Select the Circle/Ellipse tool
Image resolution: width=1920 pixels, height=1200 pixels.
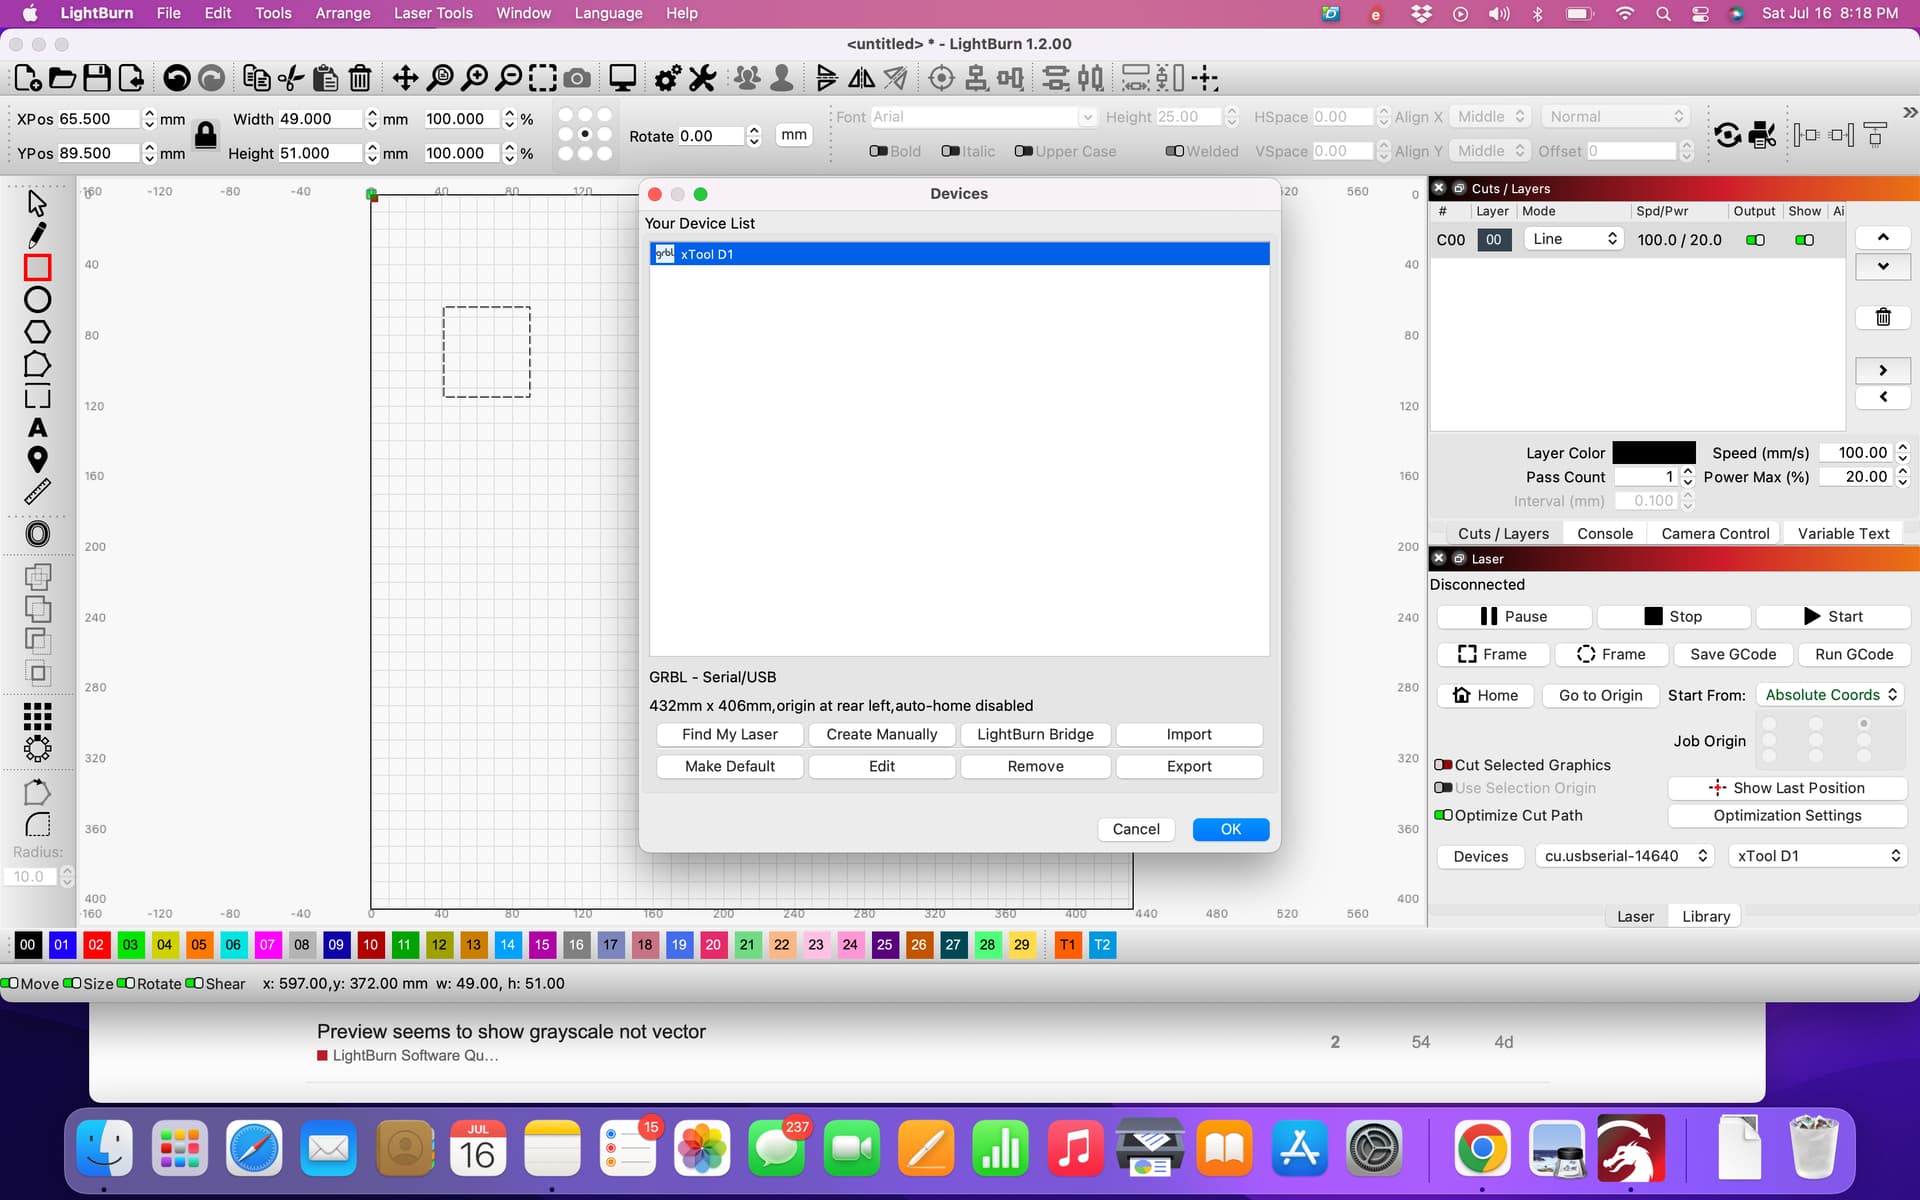click(37, 301)
